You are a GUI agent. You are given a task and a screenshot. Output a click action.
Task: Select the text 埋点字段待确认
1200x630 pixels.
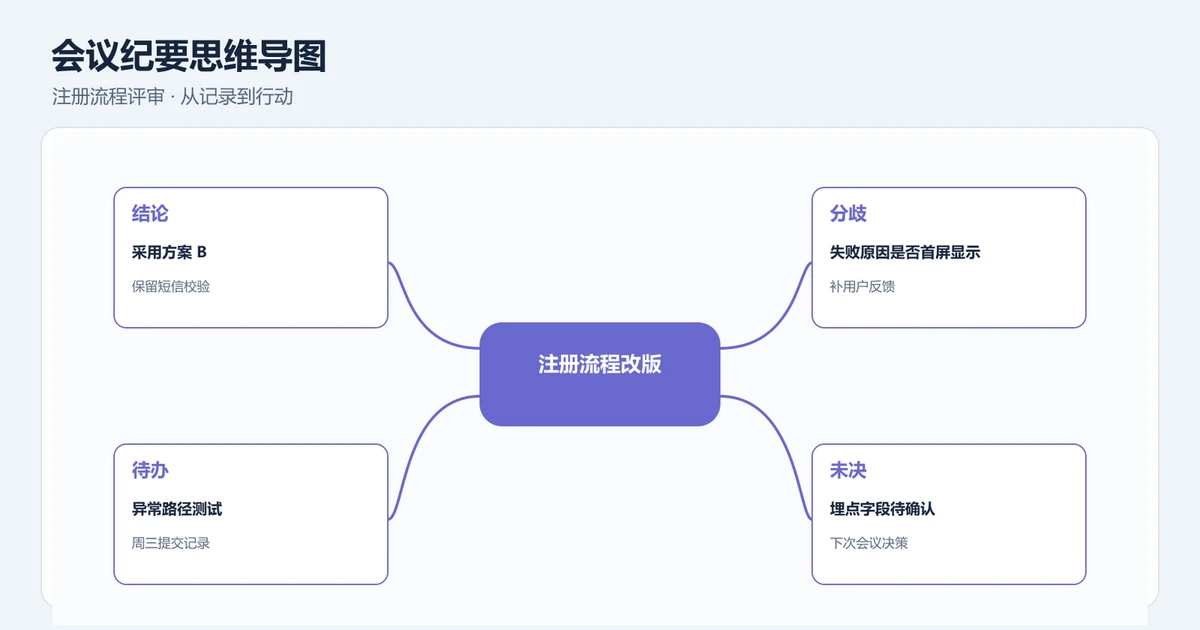[882, 509]
